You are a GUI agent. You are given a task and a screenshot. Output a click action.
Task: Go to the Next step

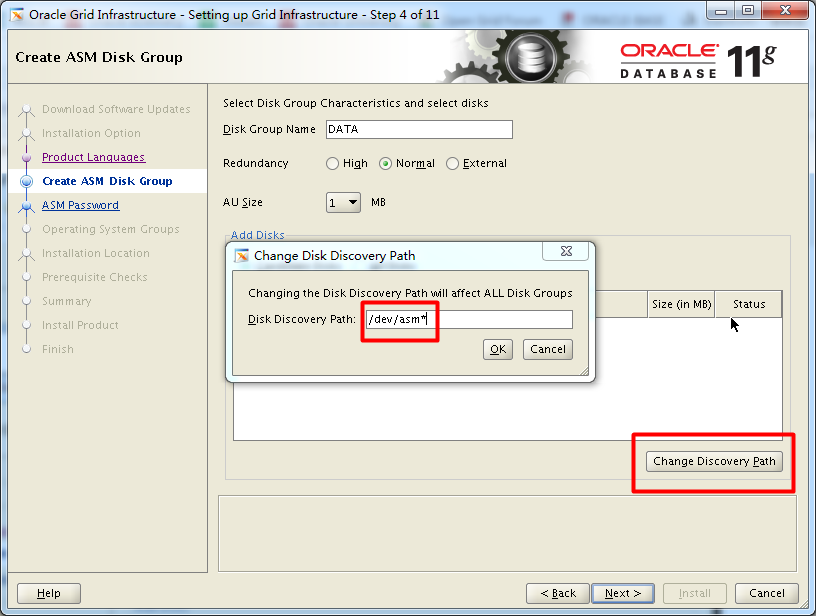click(622, 593)
